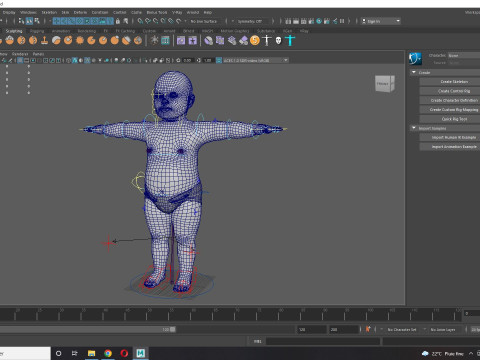Open the Arnold menu
Image resolution: width=480 pixels, height=360 pixels.
tap(193, 12)
